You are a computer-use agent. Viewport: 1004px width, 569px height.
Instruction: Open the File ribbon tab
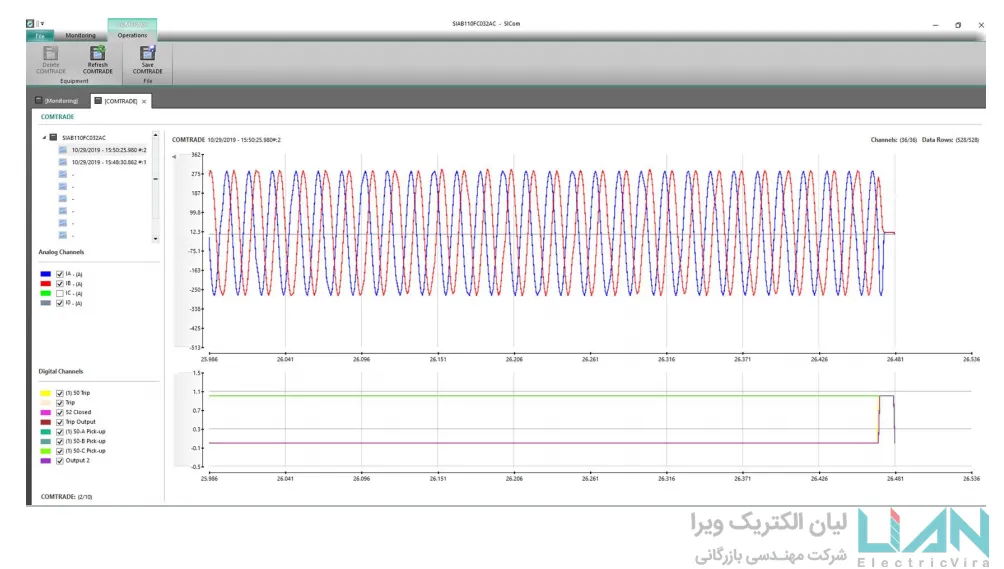[40, 36]
